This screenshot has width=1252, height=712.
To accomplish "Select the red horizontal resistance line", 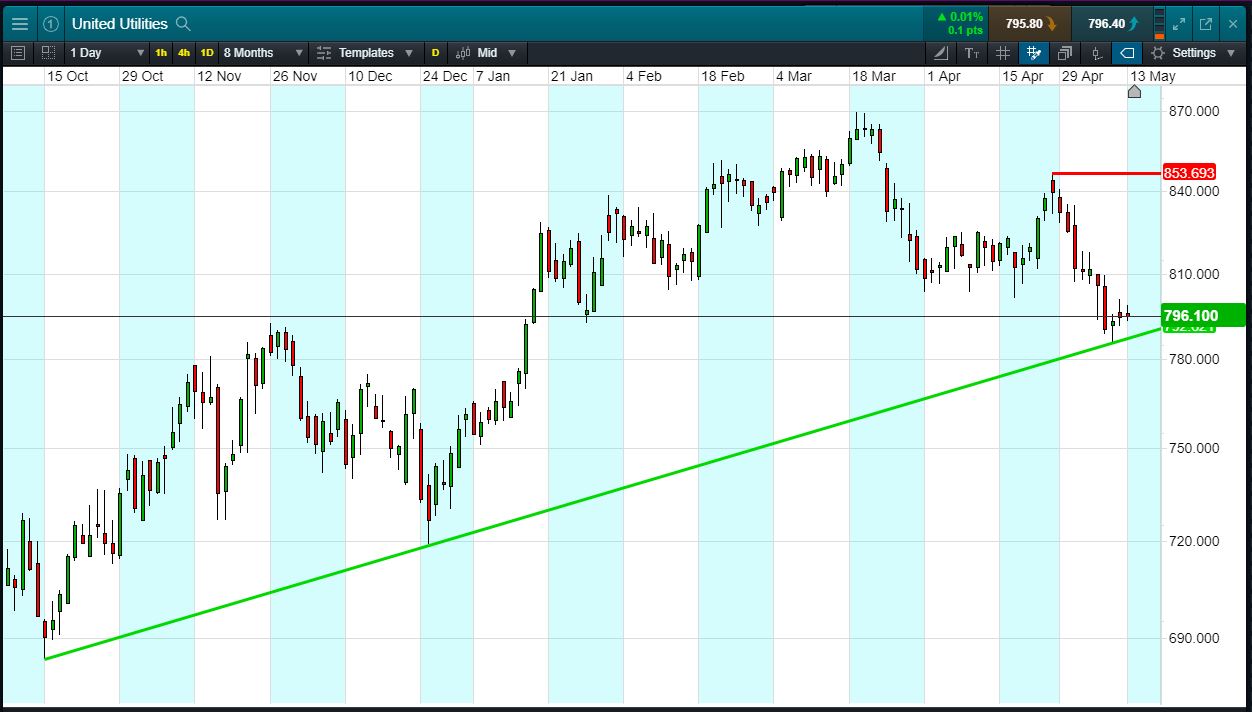I will [1106, 174].
